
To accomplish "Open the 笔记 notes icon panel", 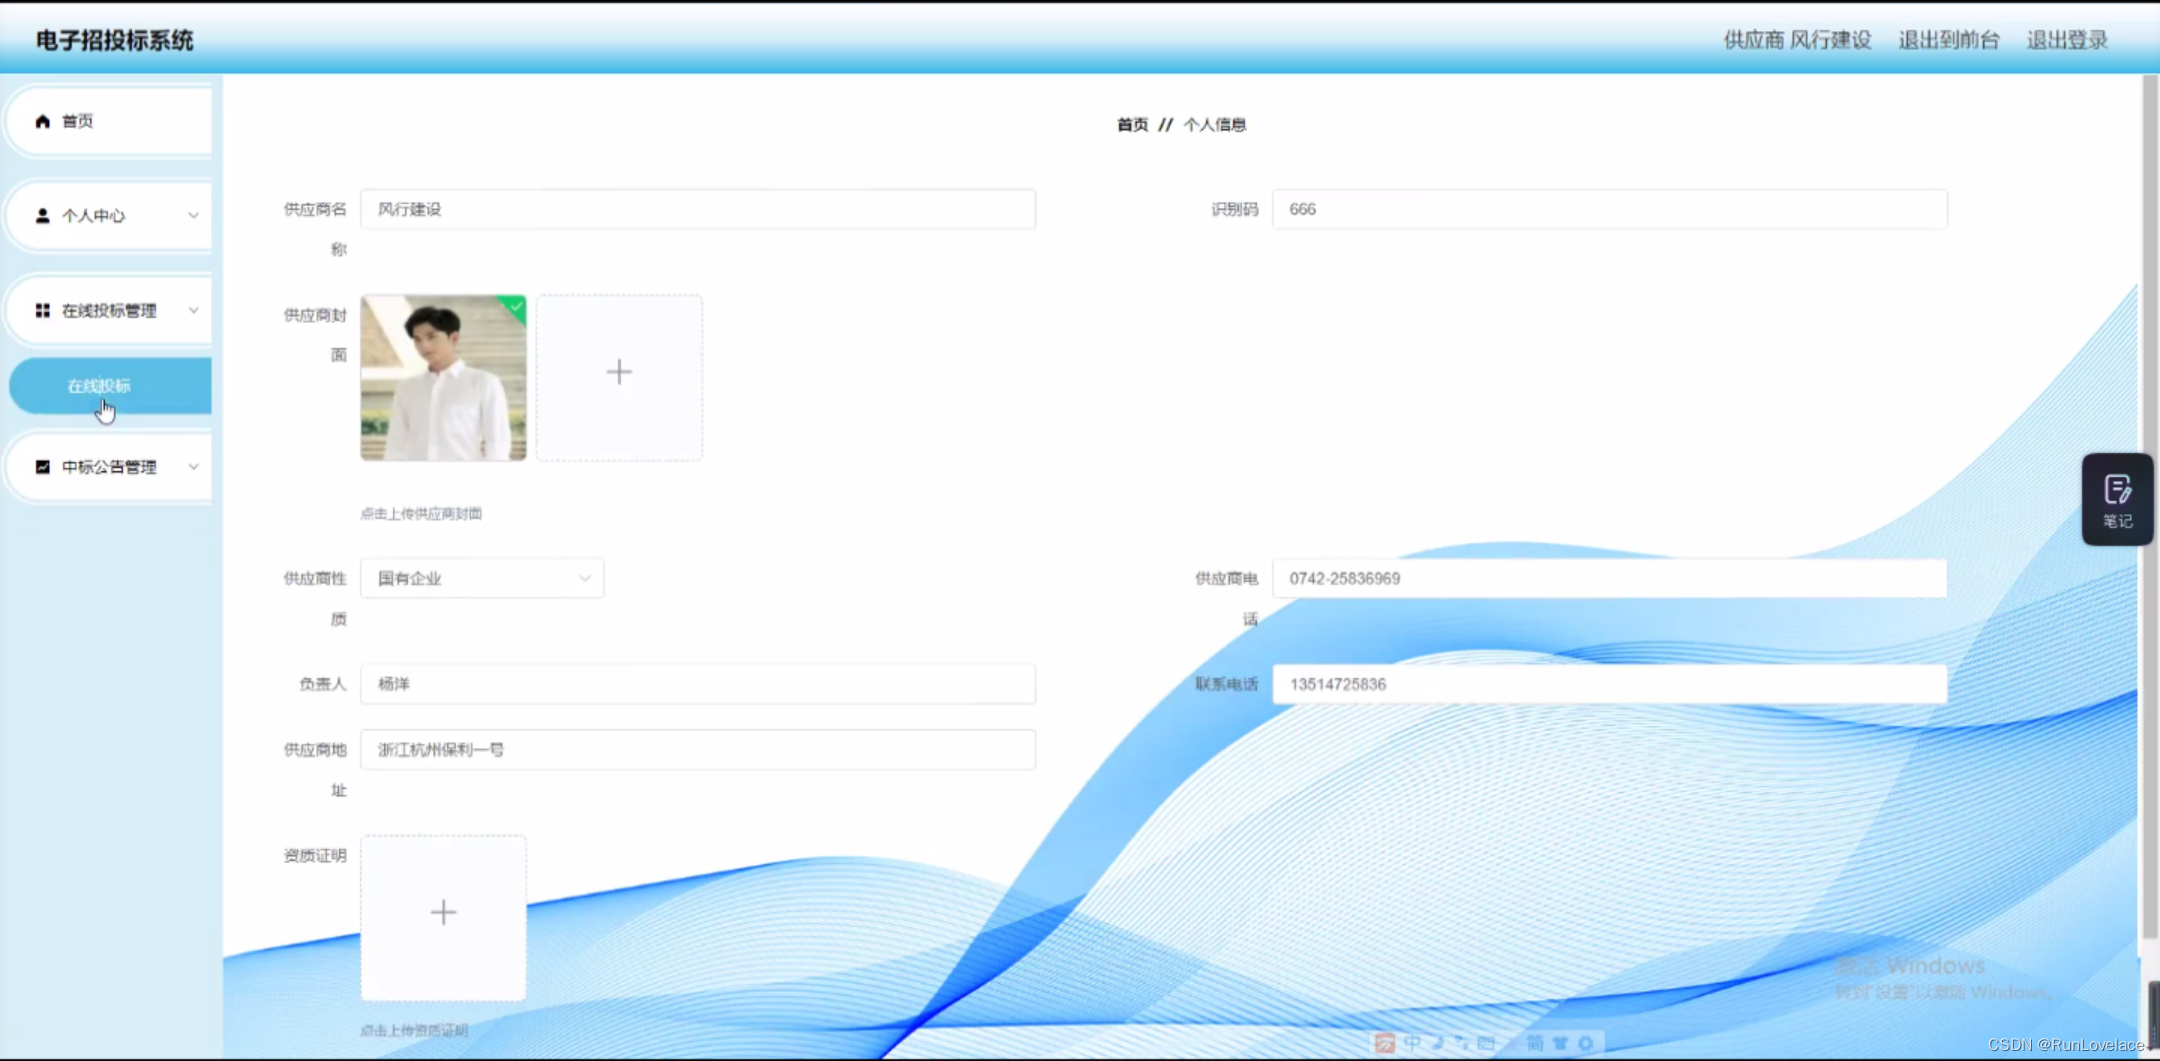I will (x=2117, y=499).
